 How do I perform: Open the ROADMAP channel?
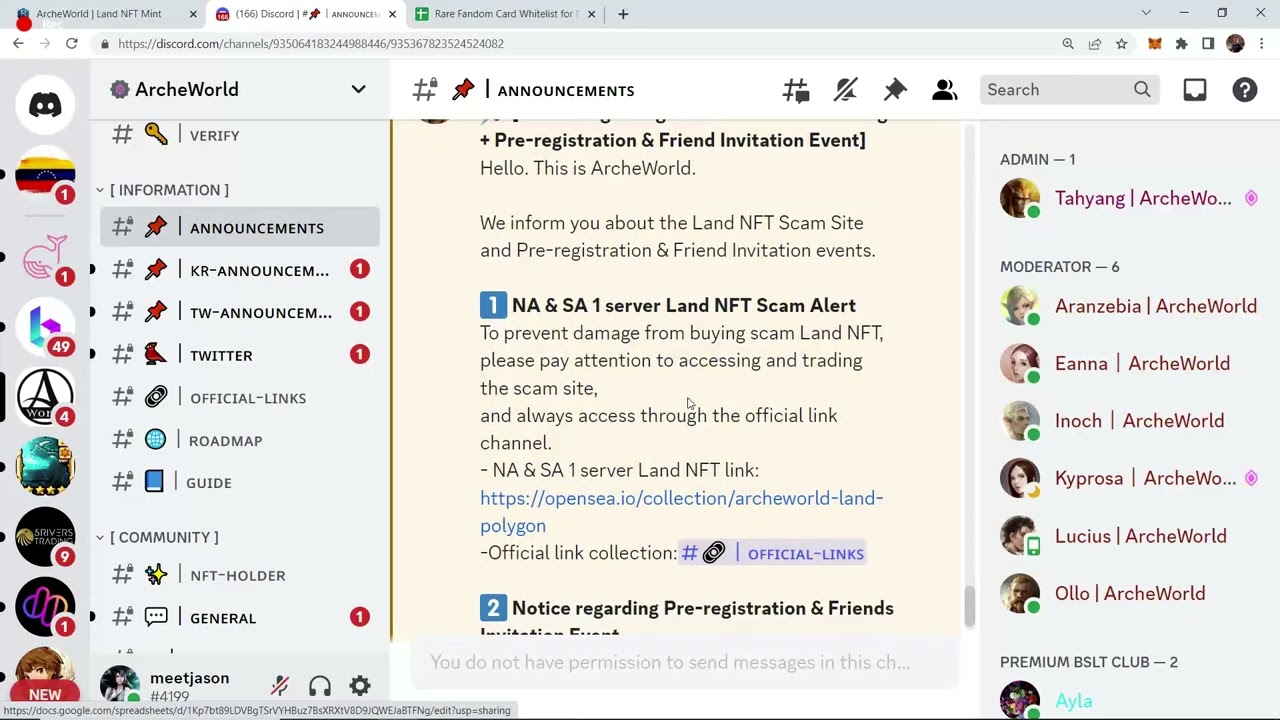240,440
